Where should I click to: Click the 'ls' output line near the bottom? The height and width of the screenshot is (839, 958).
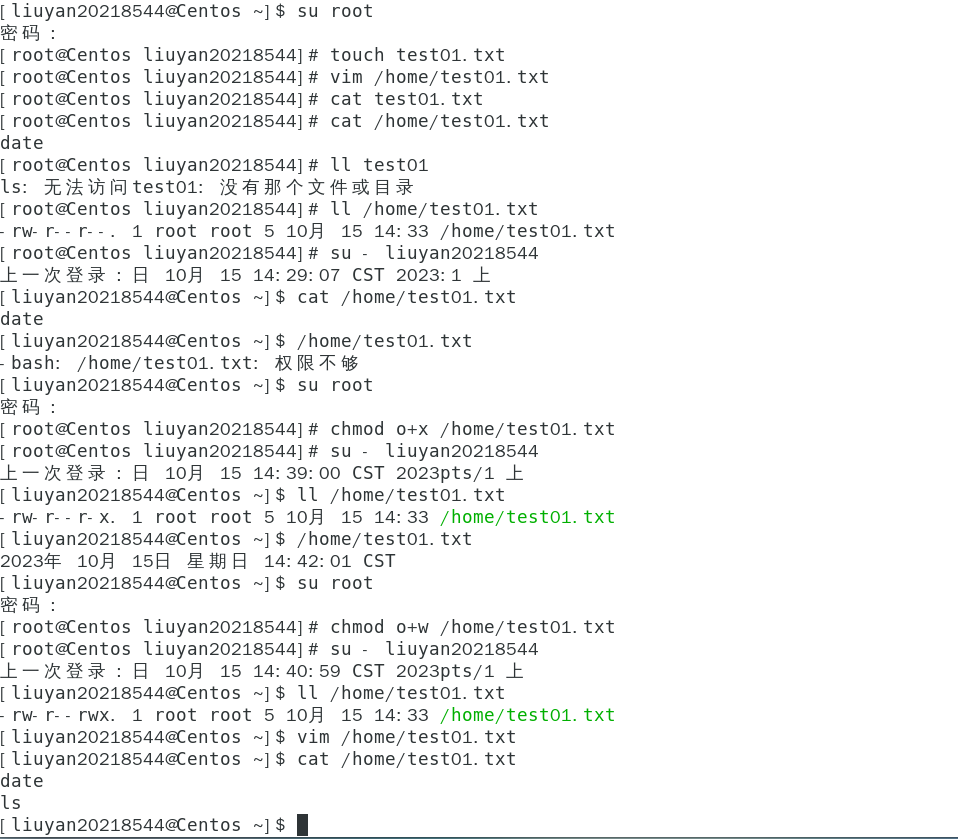coord(10,803)
